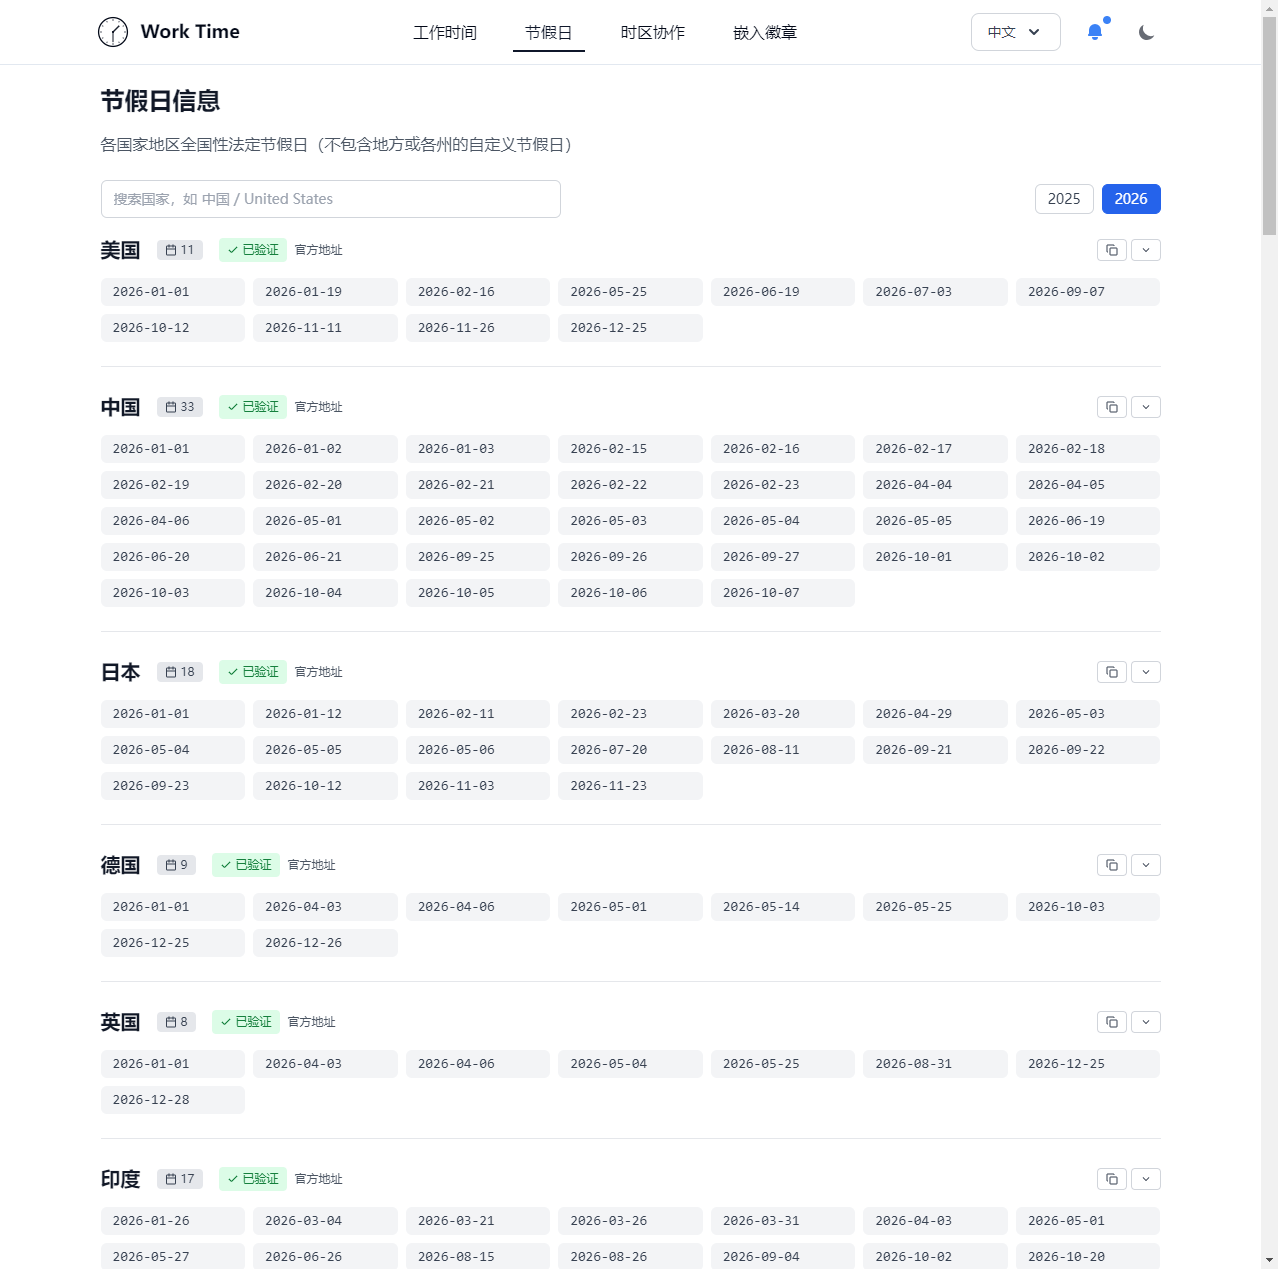Open the 官方地址 link for 德国
This screenshot has height=1269, width=1278.
[311, 865]
